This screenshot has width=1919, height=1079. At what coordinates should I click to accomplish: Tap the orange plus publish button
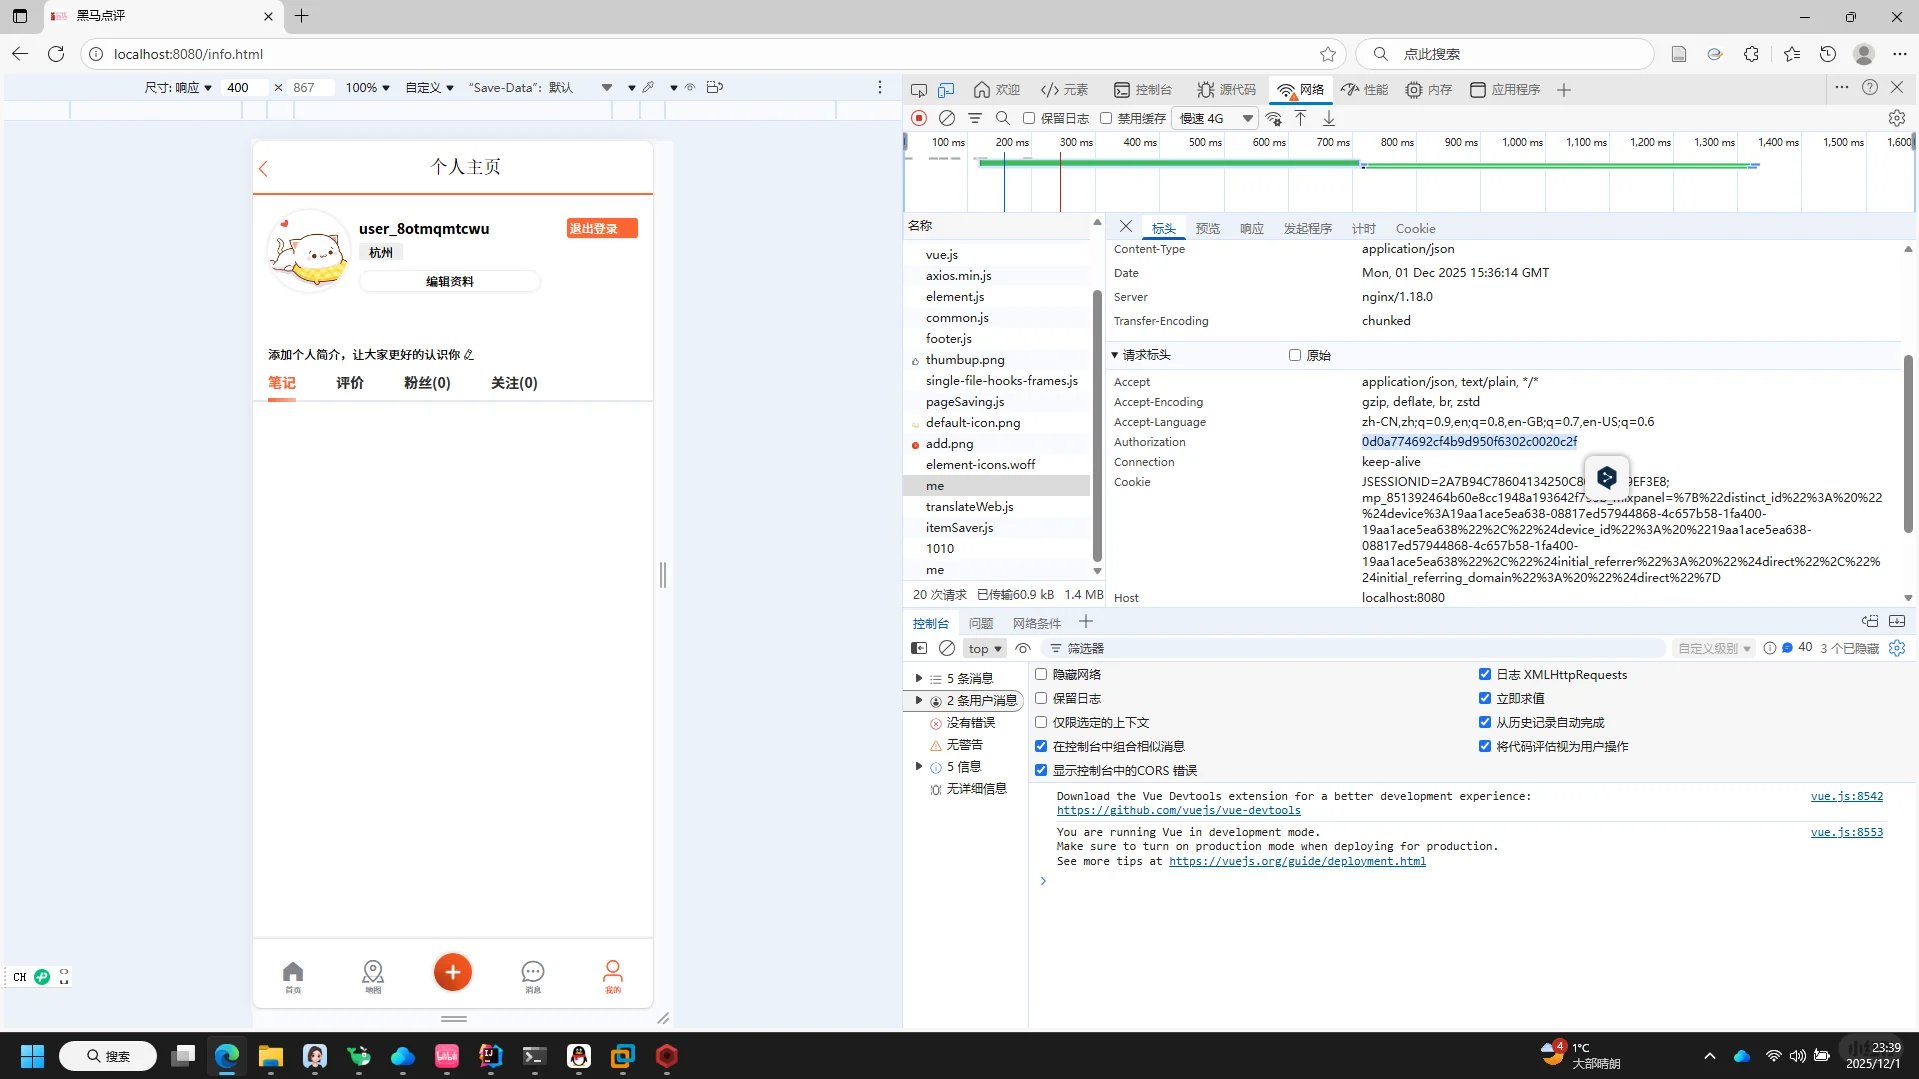[x=453, y=972]
